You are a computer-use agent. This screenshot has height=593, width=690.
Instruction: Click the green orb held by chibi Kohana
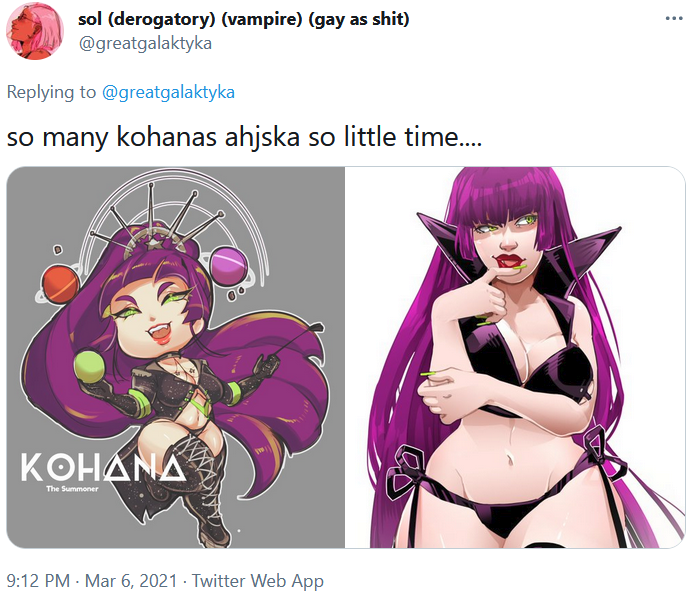(x=90, y=366)
